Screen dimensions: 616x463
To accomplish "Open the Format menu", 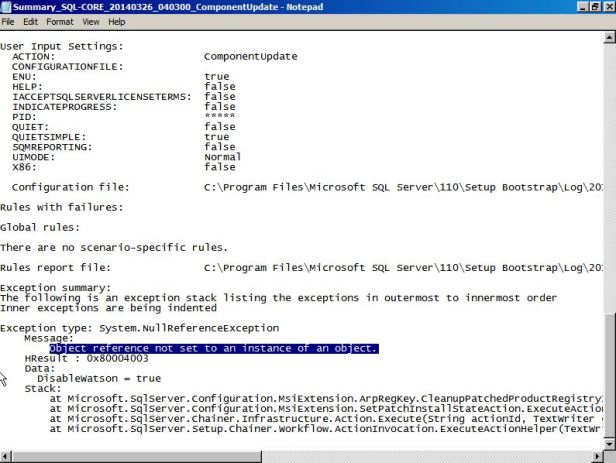I will (x=60, y=22).
